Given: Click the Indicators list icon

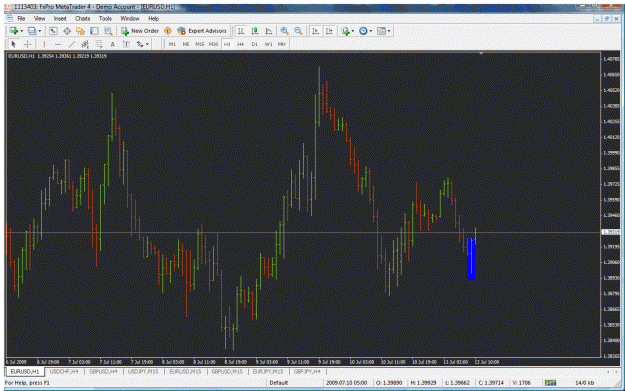Looking at the screenshot, I should point(345,31).
